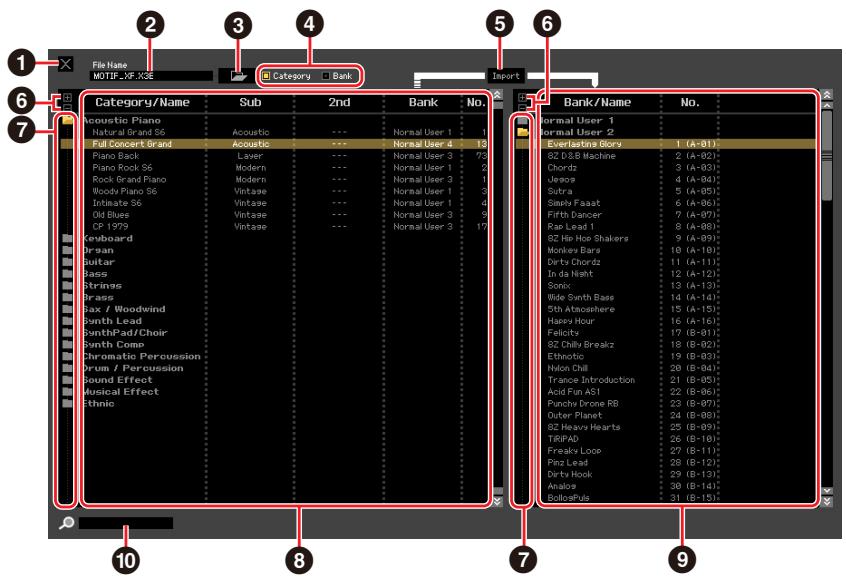The height and width of the screenshot is (579, 846).
Task: Click the right list scrollbar thumb
Action: click(827, 155)
